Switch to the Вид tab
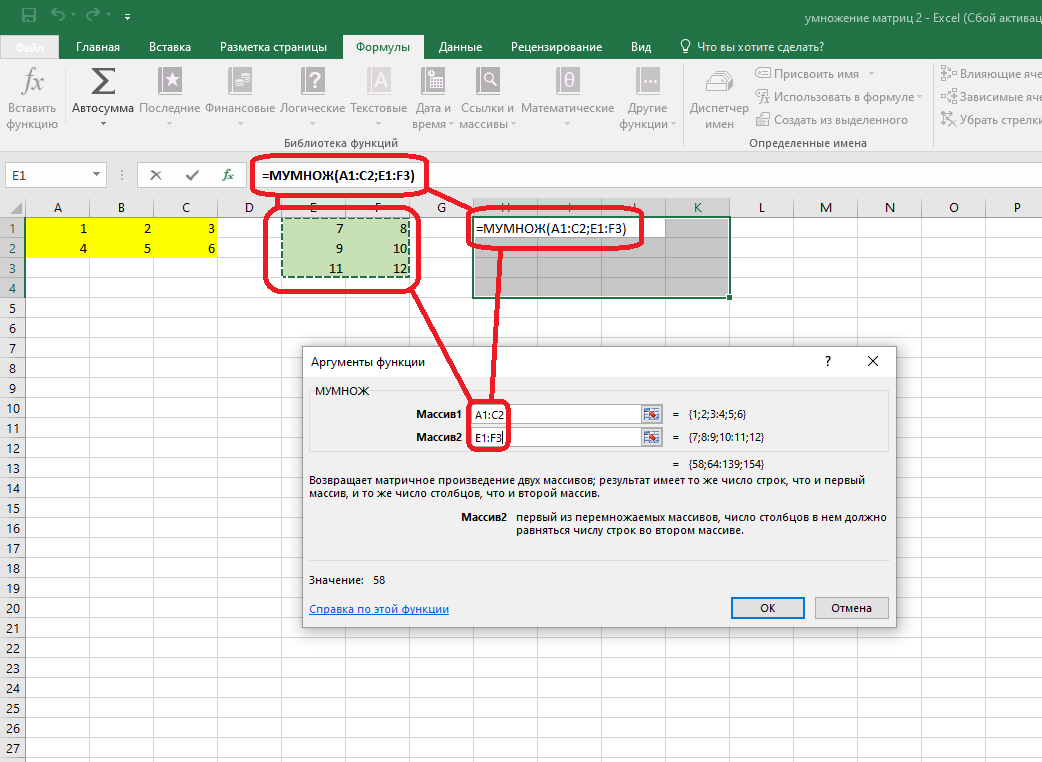The image size is (1042, 762). [x=641, y=47]
